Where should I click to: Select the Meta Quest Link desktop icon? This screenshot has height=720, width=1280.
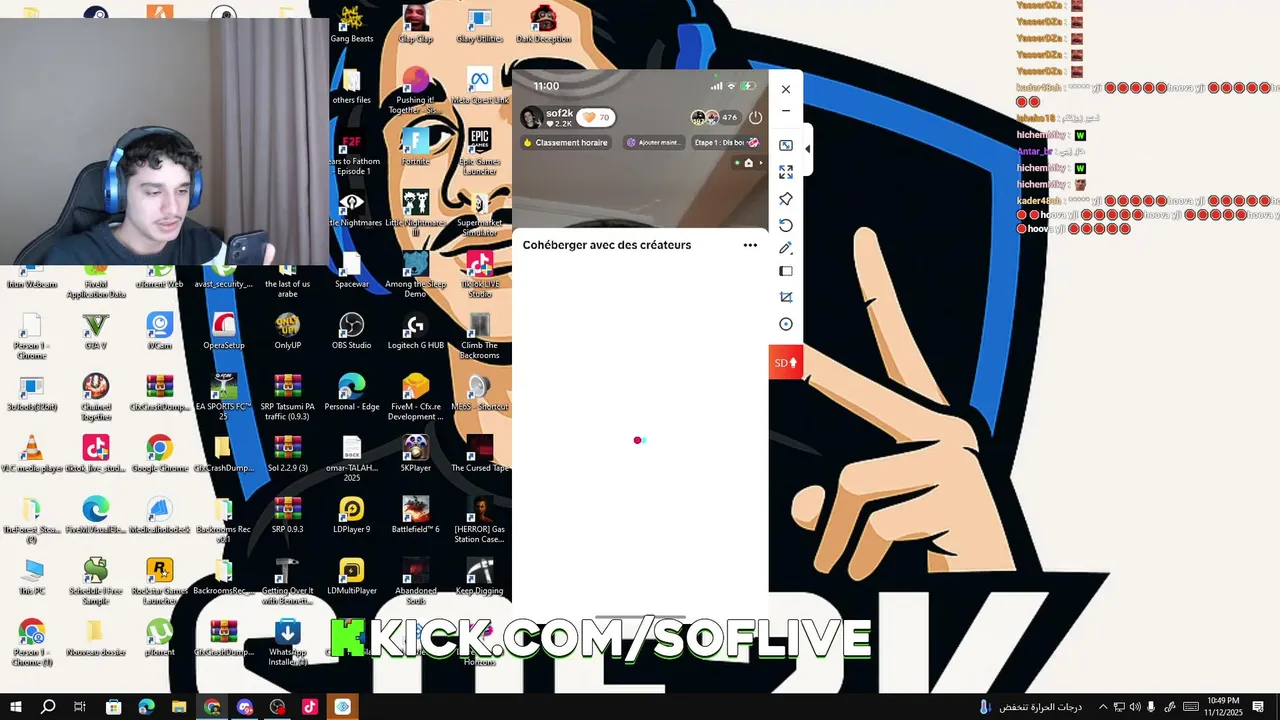479,84
